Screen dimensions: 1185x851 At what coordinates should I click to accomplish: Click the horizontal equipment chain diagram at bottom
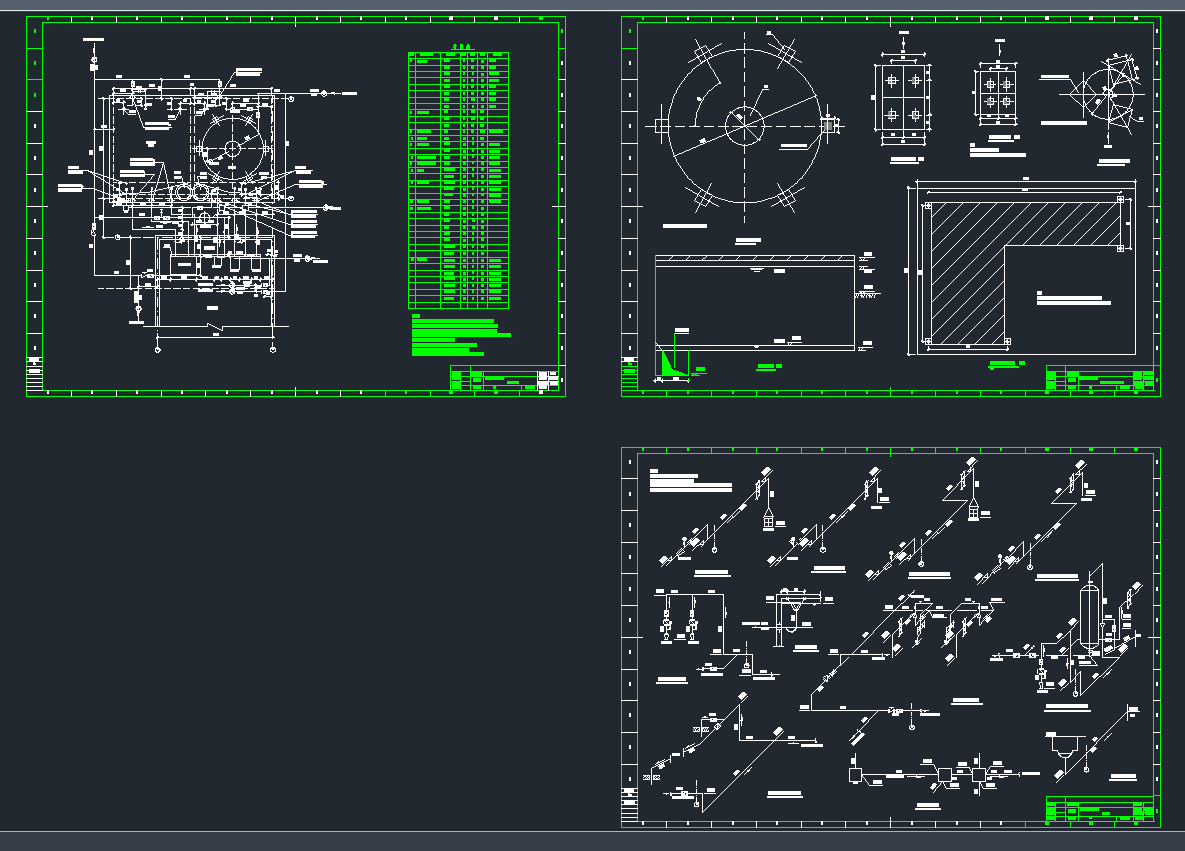coord(925,775)
